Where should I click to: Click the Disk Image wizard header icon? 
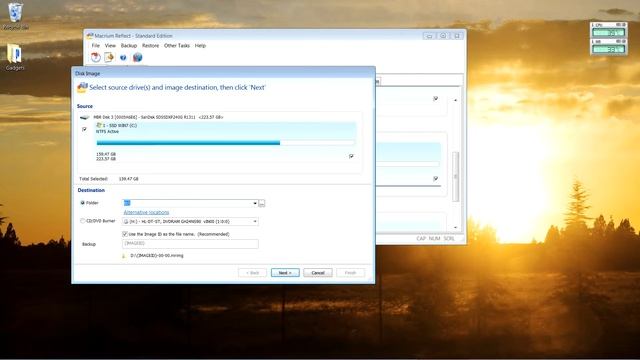click(x=82, y=87)
